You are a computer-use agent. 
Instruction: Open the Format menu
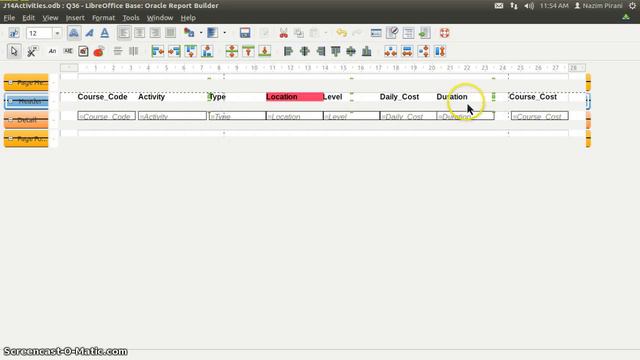[x=103, y=18]
